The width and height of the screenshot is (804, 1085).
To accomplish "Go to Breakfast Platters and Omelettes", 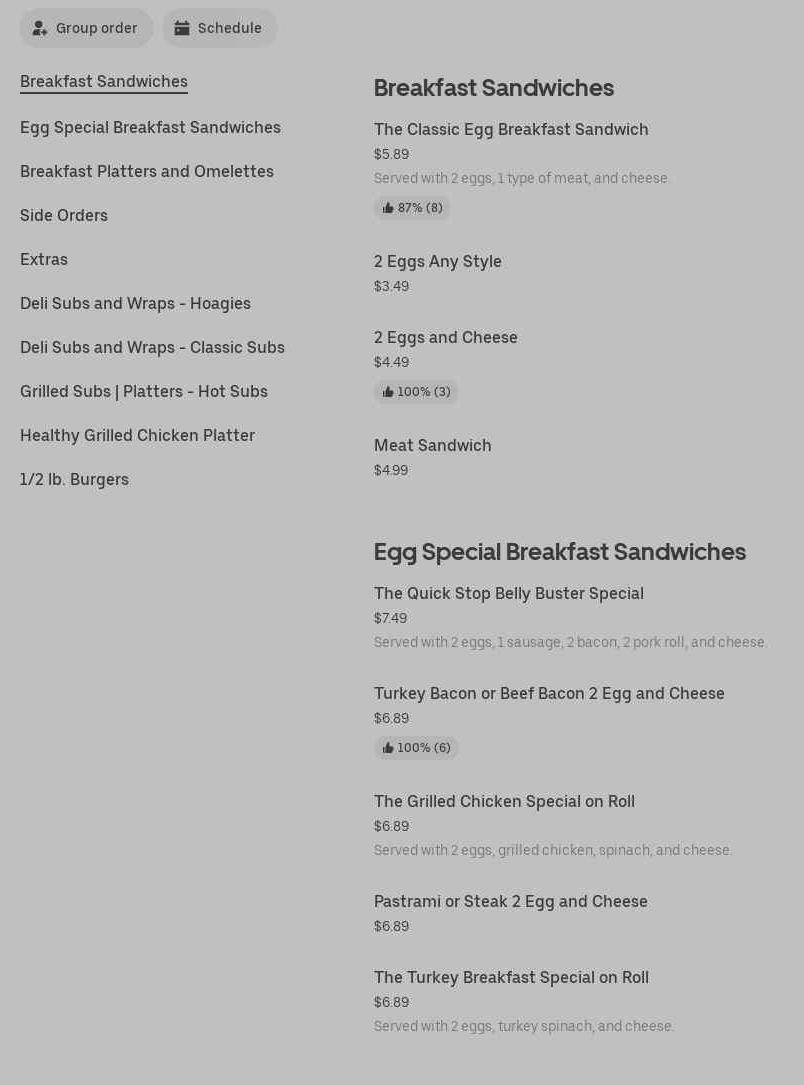I will [147, 171].
